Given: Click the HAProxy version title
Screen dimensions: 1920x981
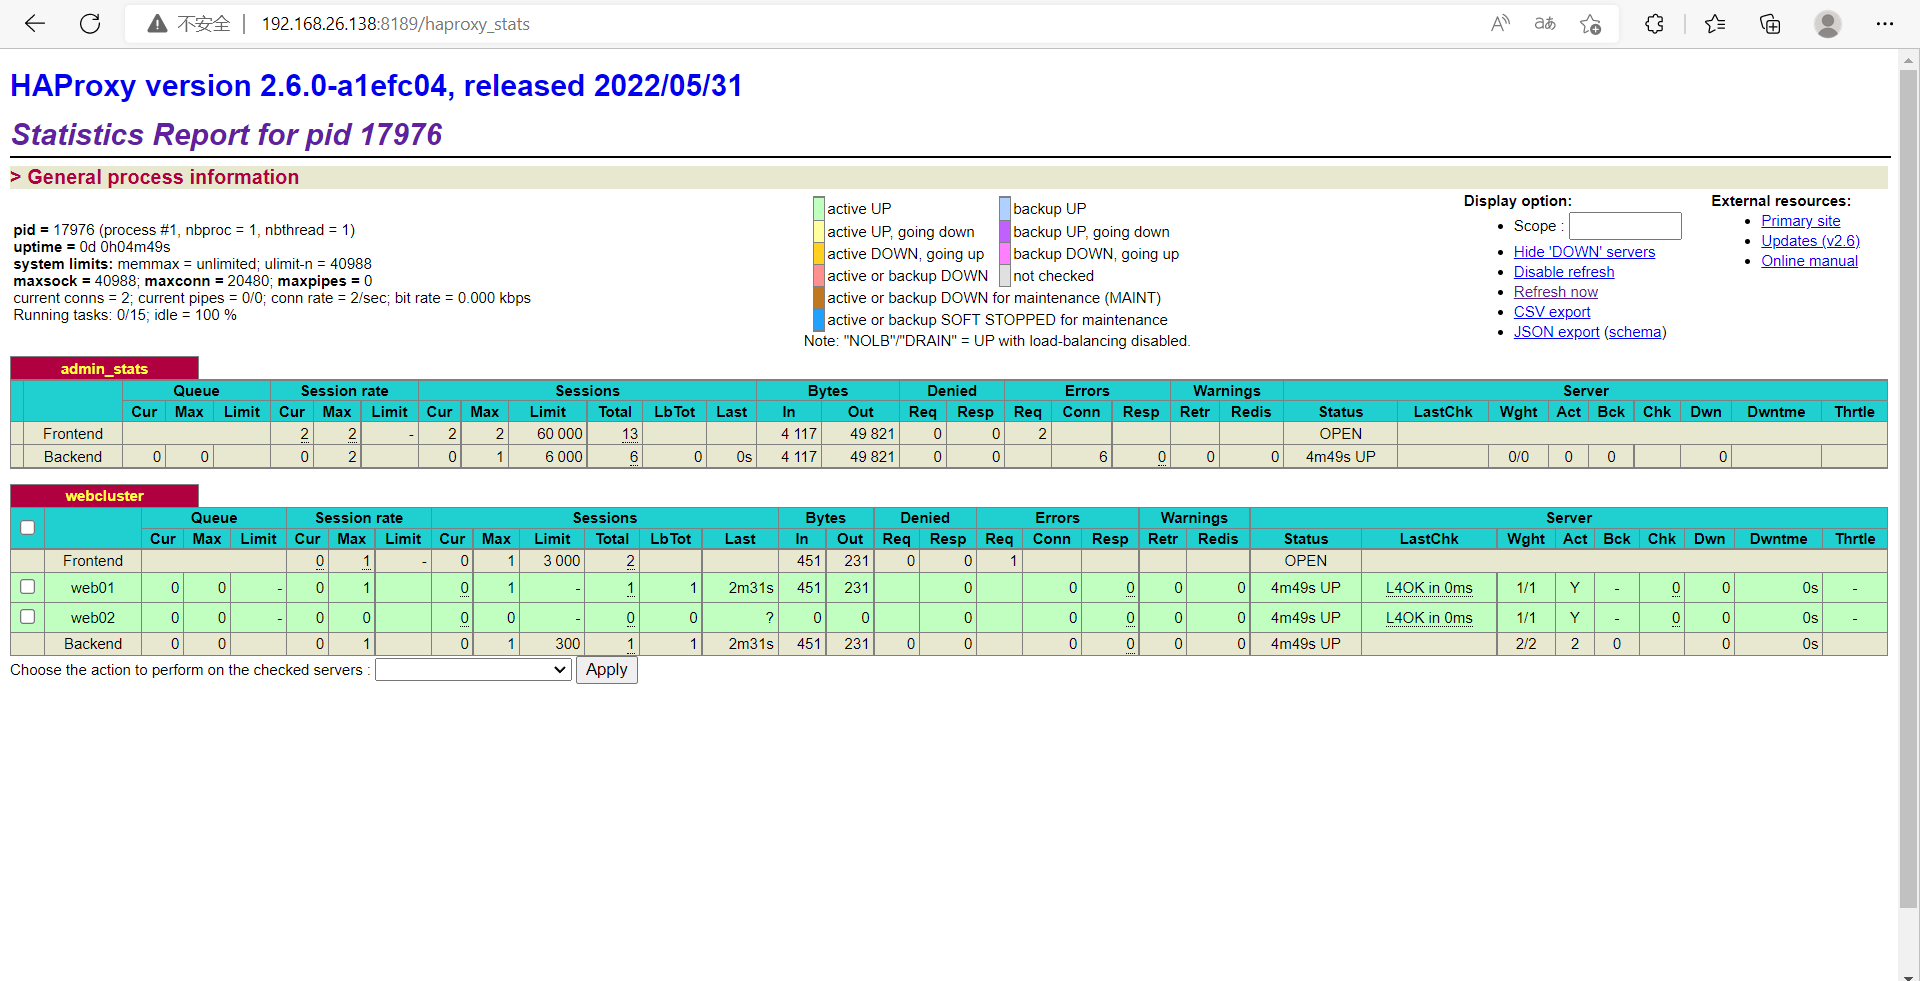Looking at the screenshot, I should [x=376, y=86].
